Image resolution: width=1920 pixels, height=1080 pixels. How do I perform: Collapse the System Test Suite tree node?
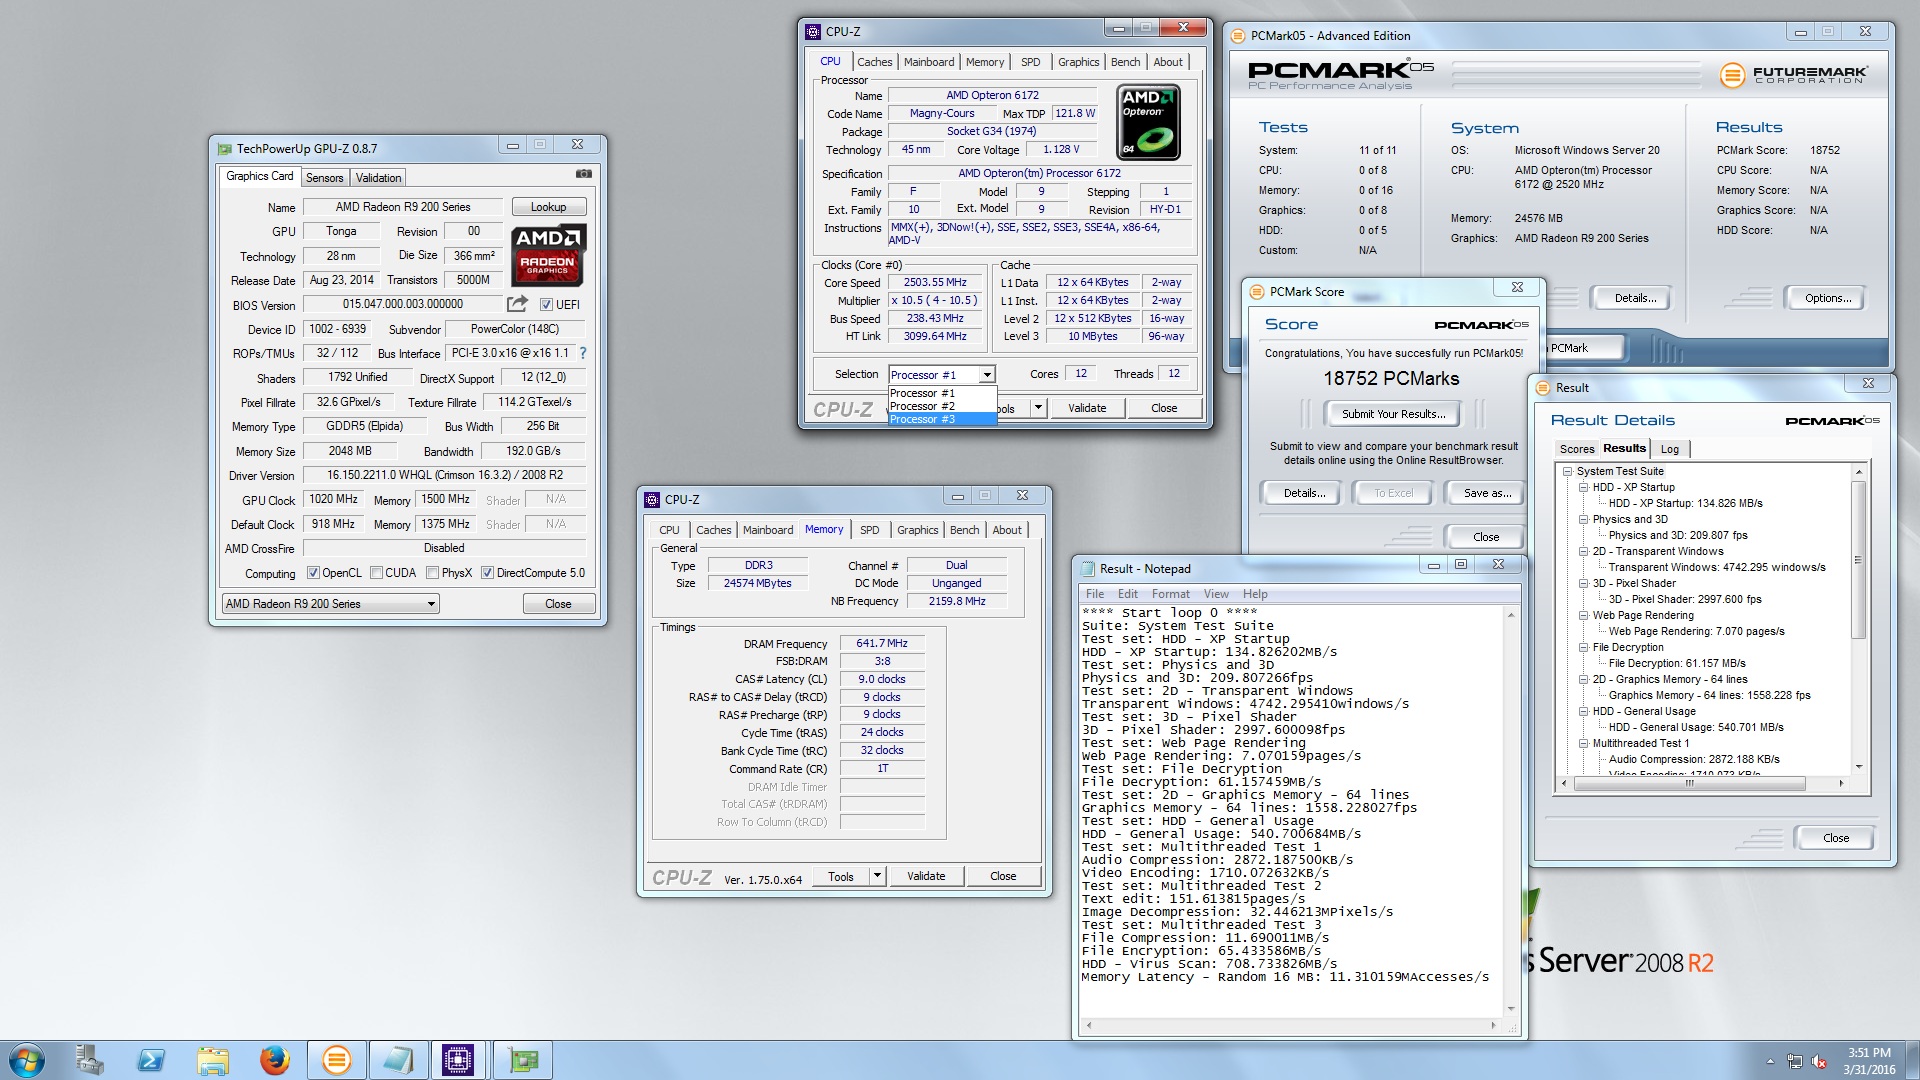coord(1567,471)
